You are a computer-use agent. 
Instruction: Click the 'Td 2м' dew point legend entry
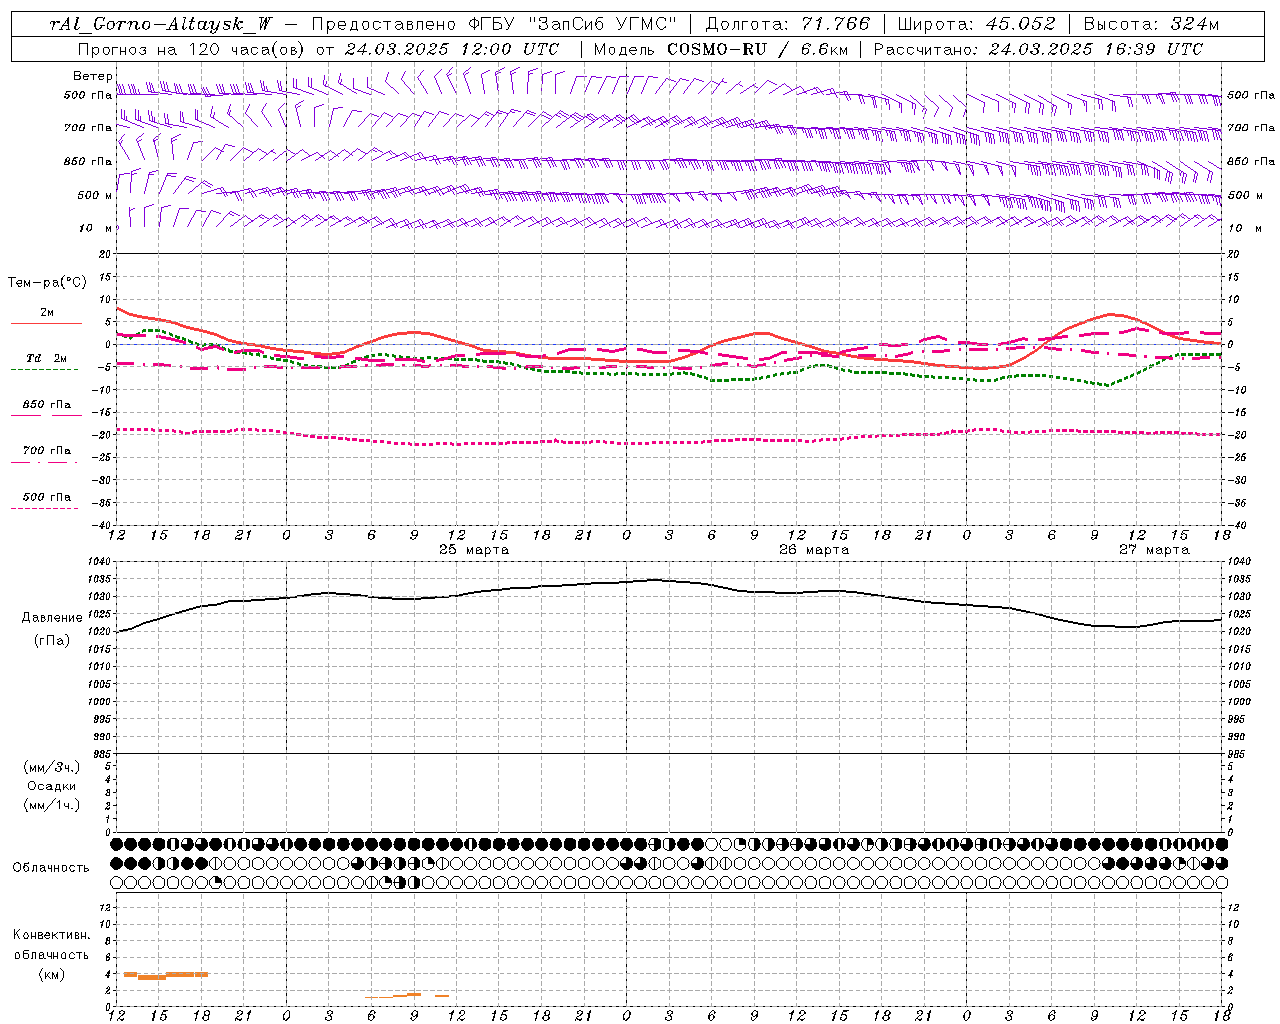[46, 358]
